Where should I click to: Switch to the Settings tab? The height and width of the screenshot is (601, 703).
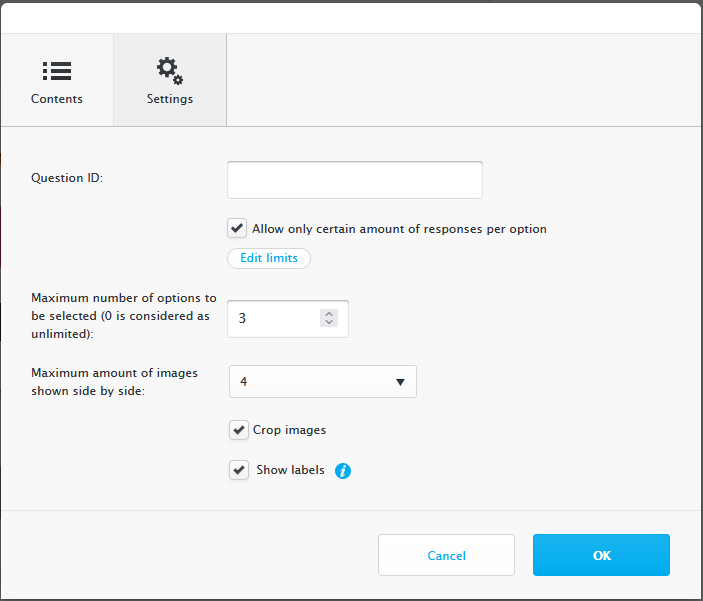click(x=170, y=80)
